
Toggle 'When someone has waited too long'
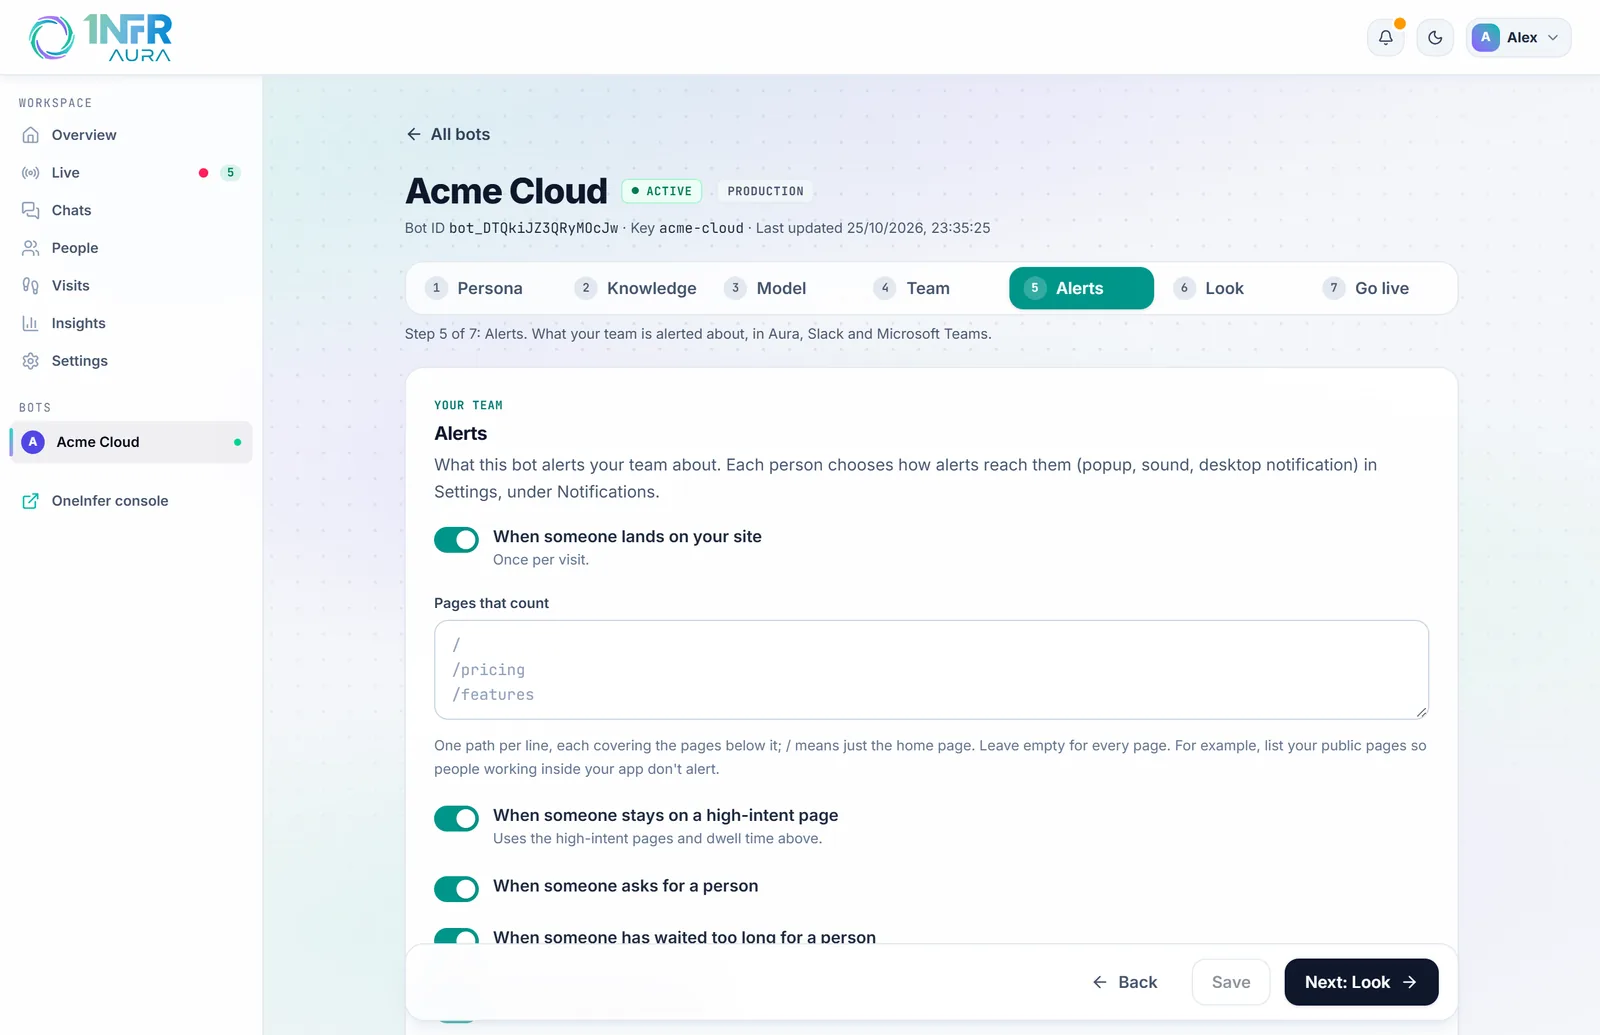tap(456, 938)
